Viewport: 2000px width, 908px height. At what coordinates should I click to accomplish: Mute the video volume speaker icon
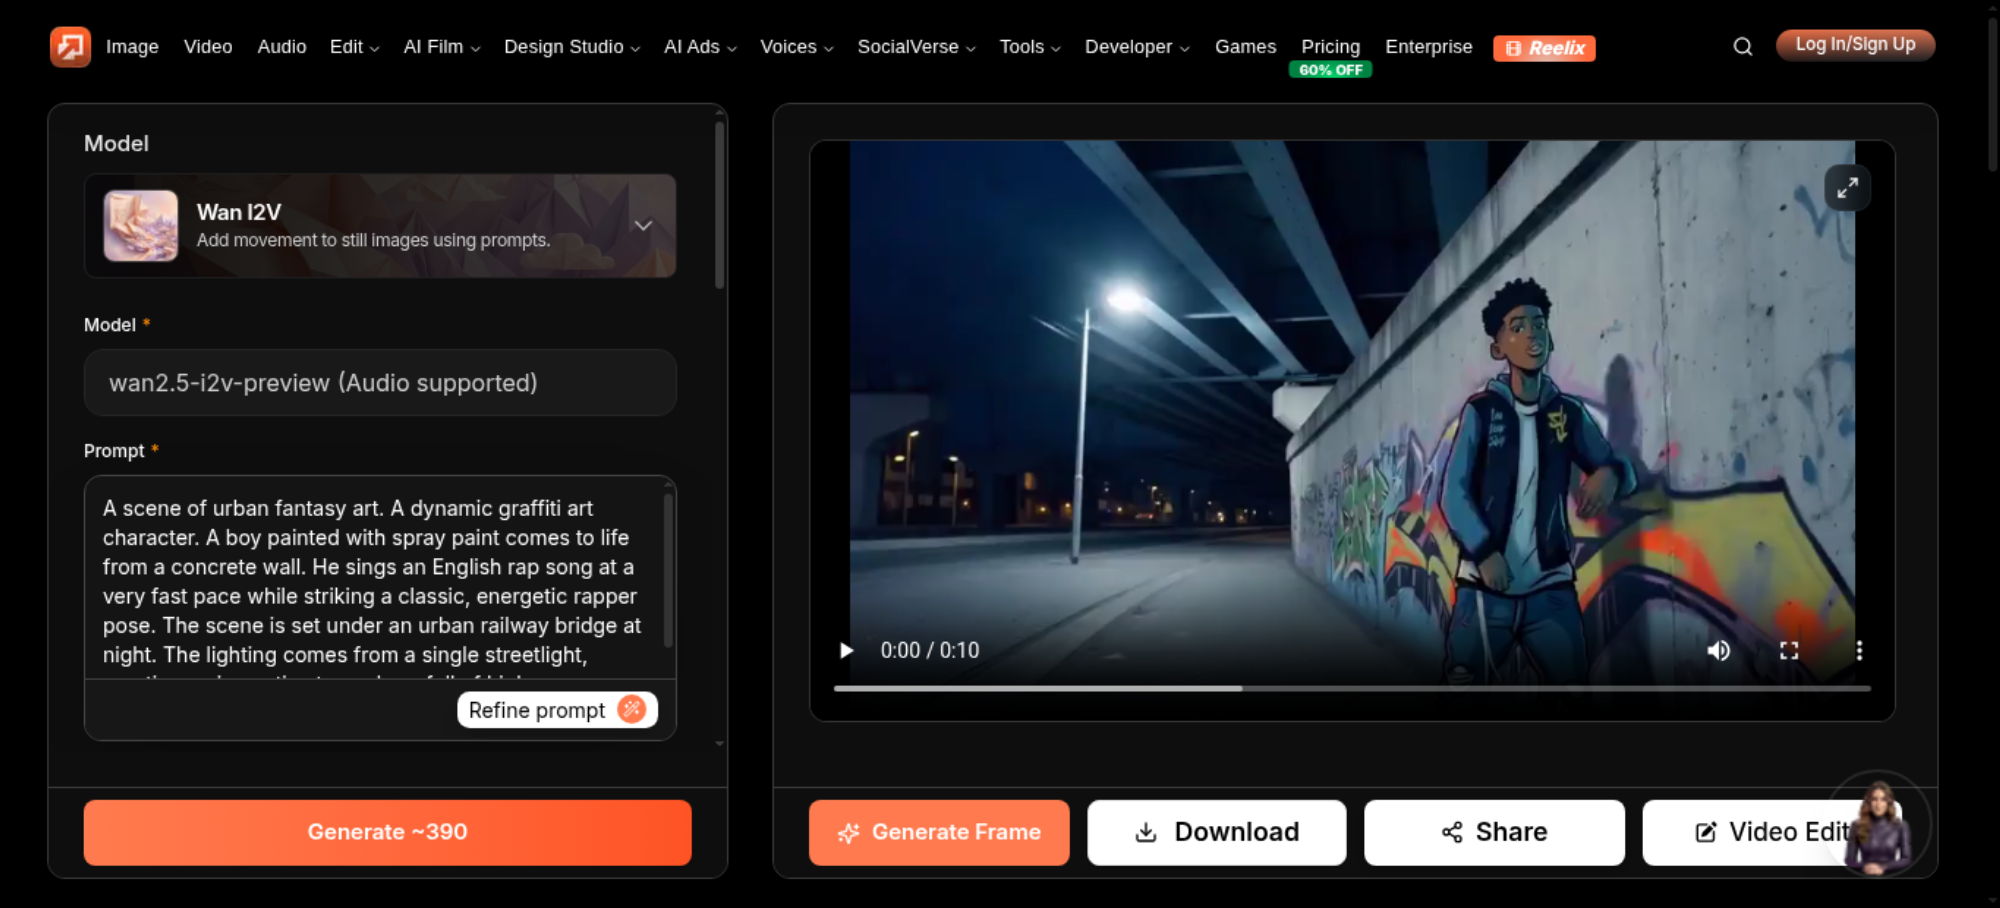click(1718, 651)
